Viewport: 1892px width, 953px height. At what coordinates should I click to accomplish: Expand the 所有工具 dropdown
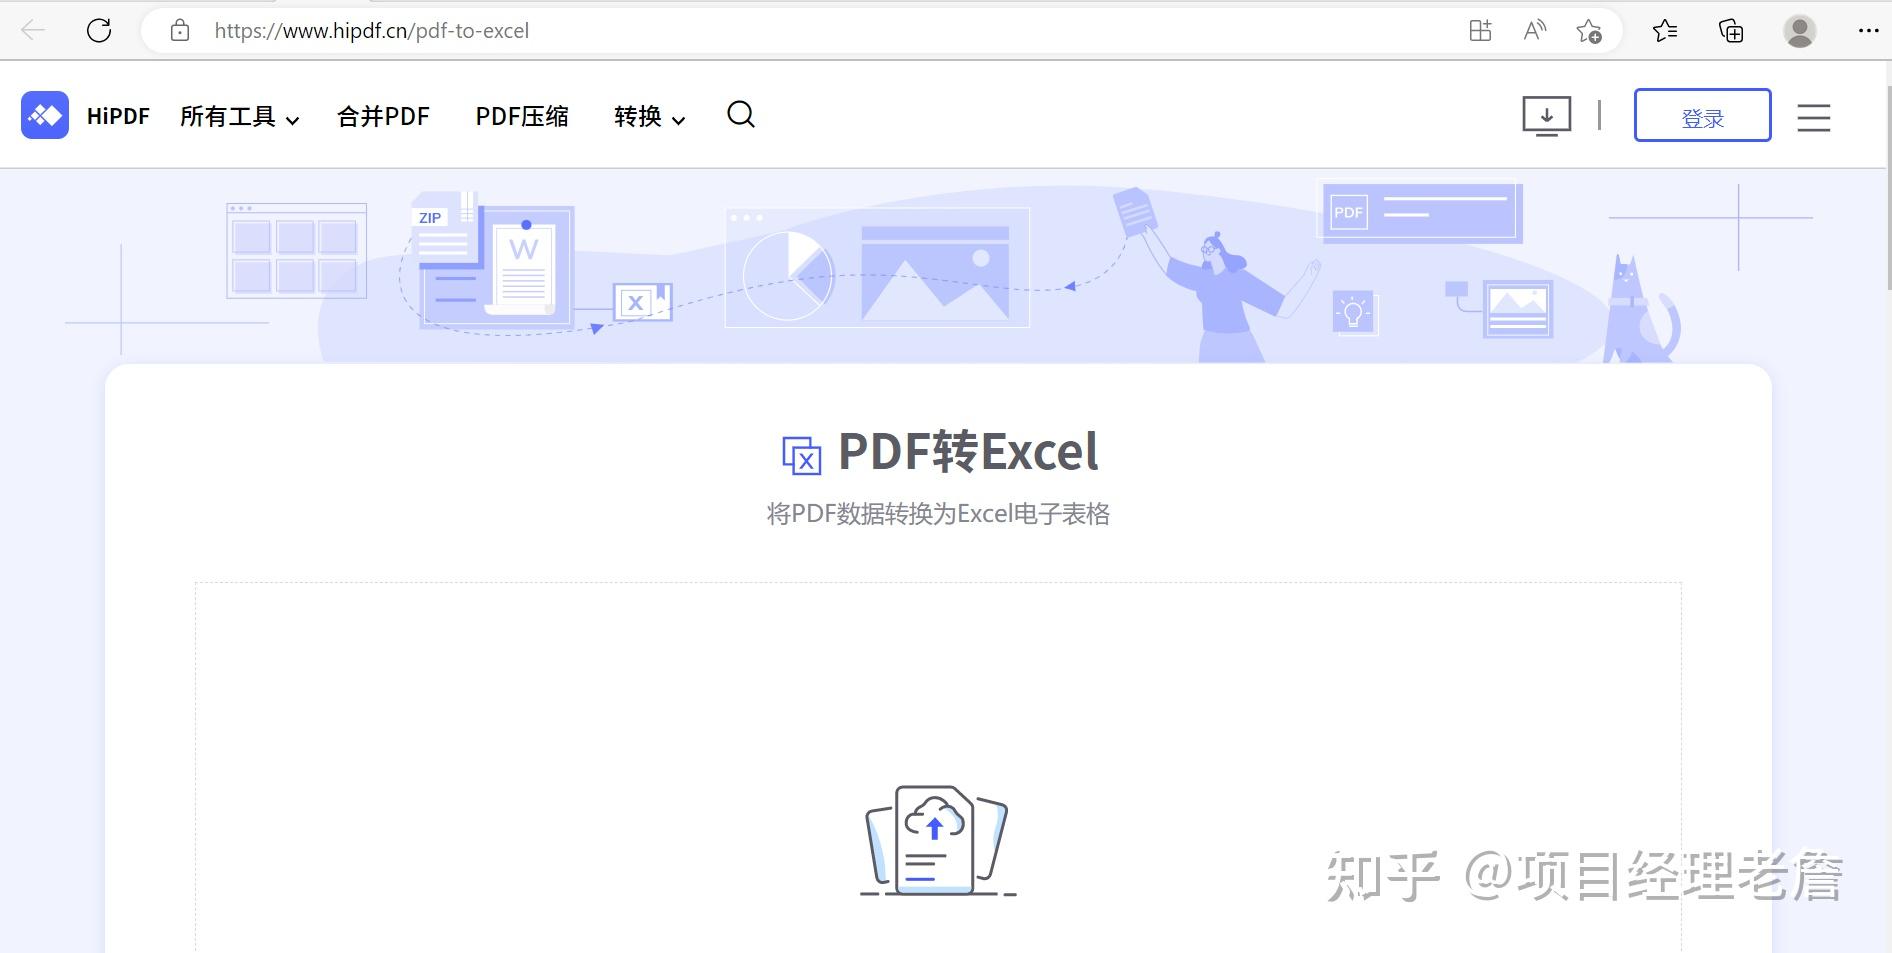coord(239,117)
